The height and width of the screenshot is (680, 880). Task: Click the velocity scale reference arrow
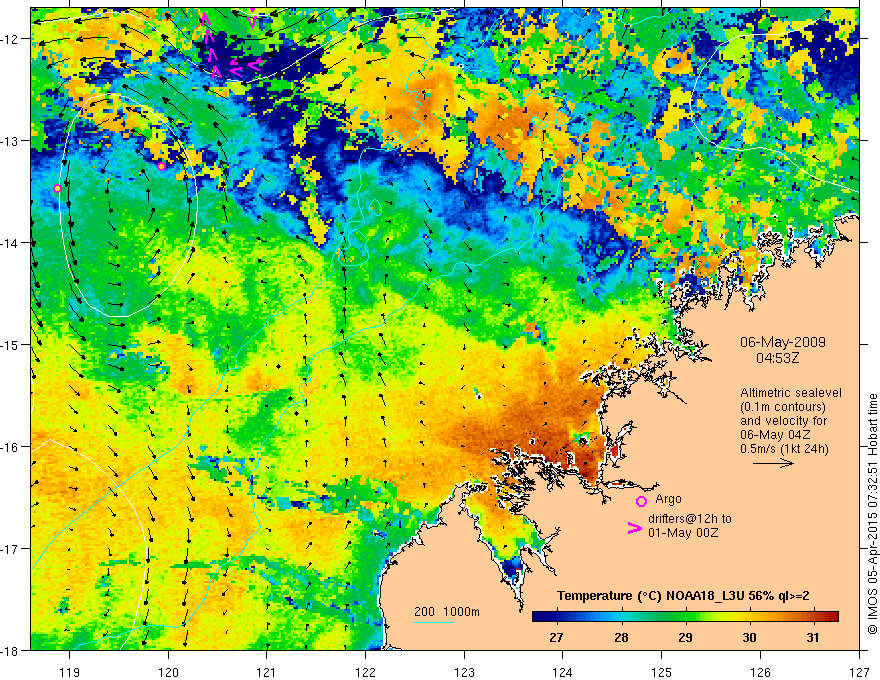pos(773,463)
